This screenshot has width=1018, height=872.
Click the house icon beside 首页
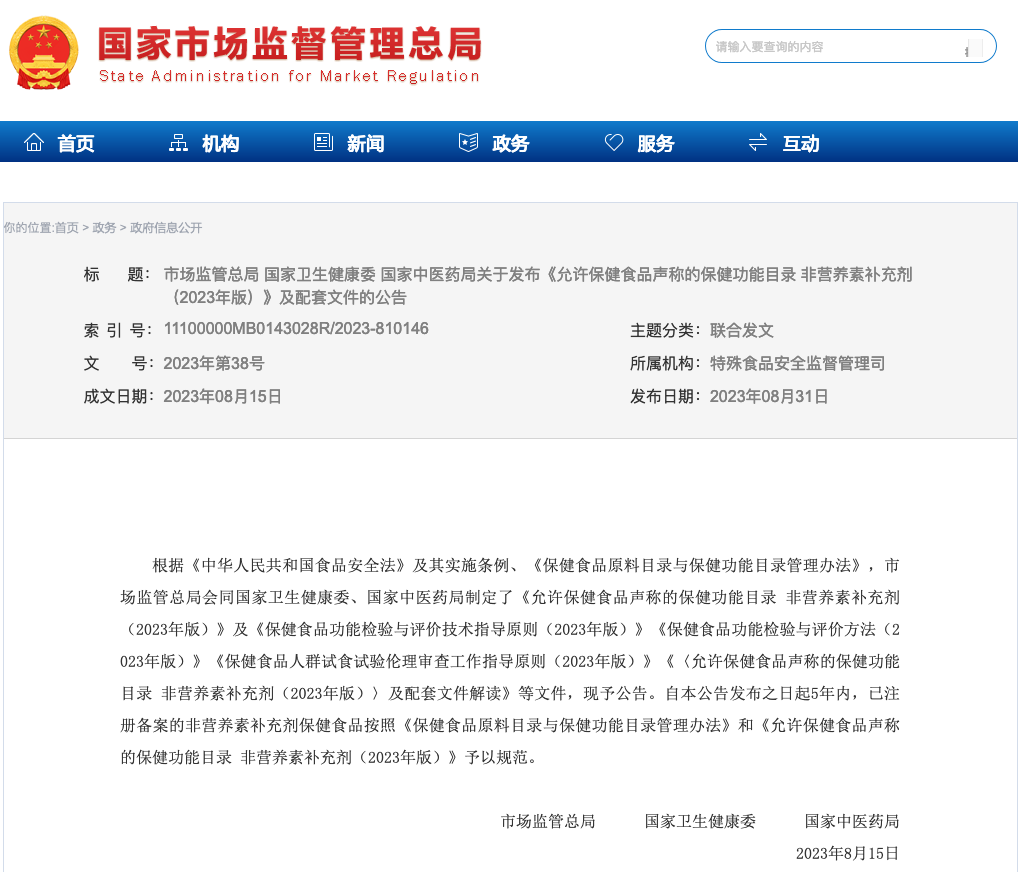34,142
